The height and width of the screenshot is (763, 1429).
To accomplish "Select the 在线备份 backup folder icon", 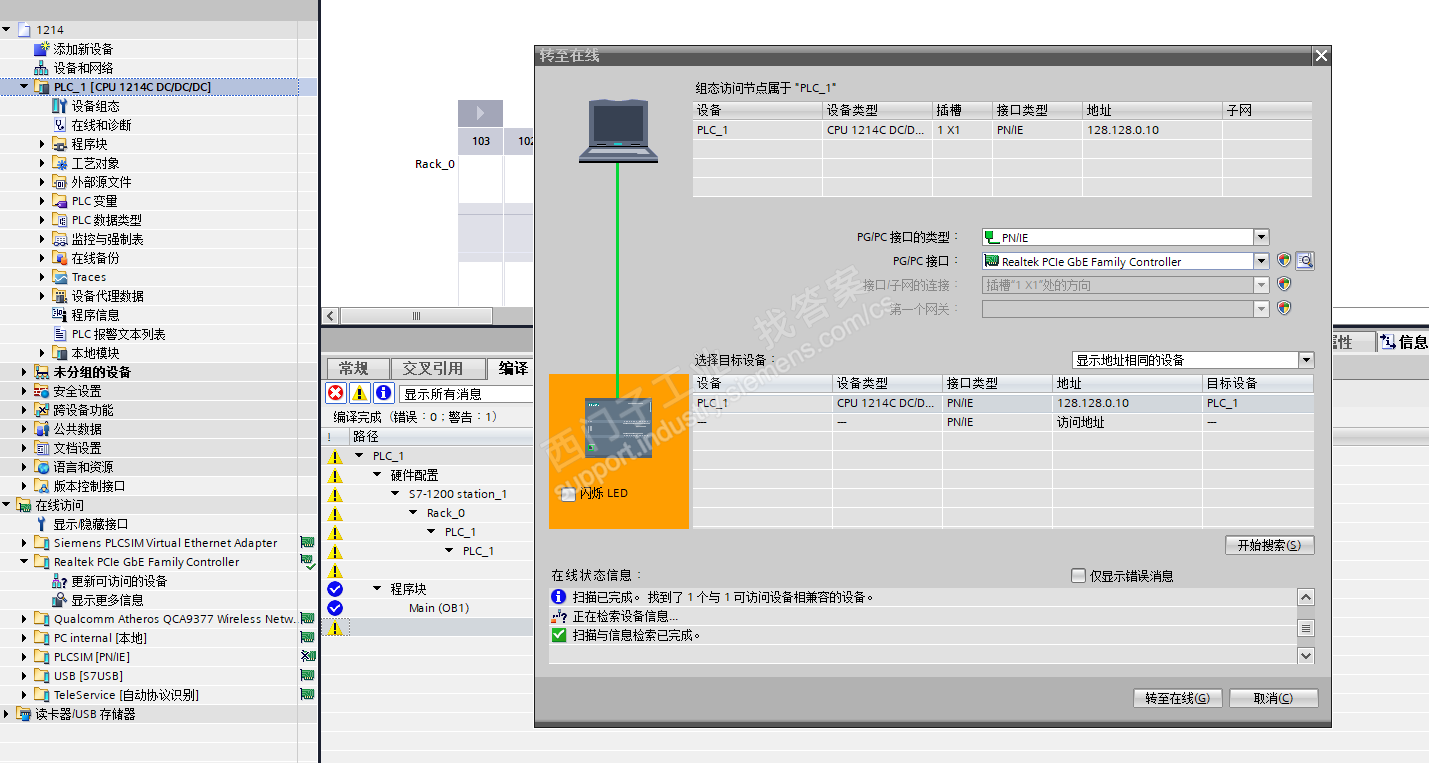I will 59,258.
